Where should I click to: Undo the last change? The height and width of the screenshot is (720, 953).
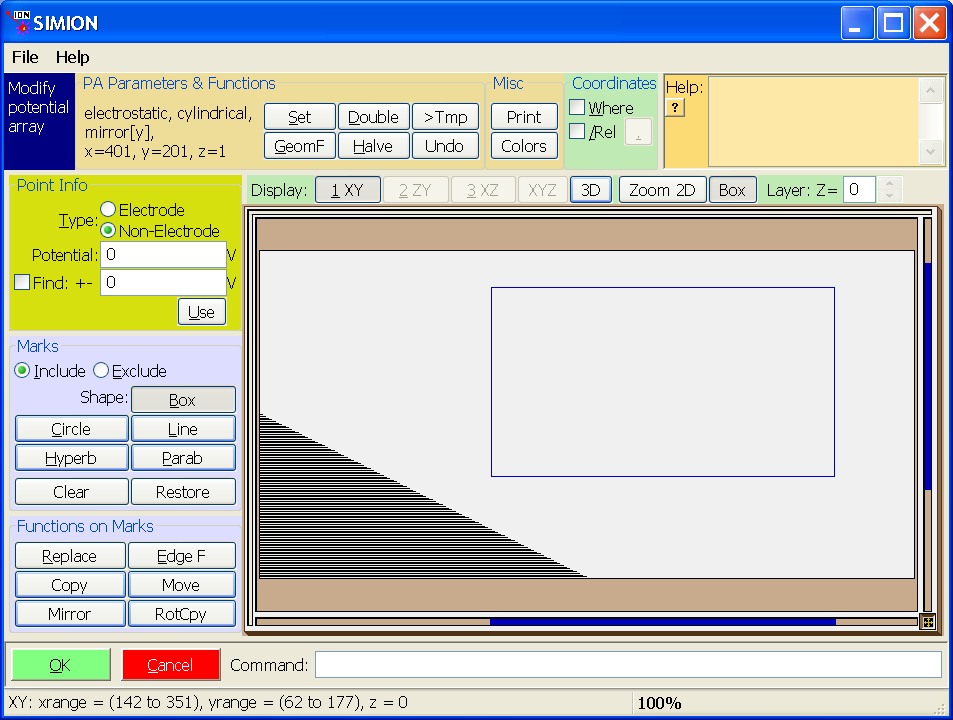[446, 146]
